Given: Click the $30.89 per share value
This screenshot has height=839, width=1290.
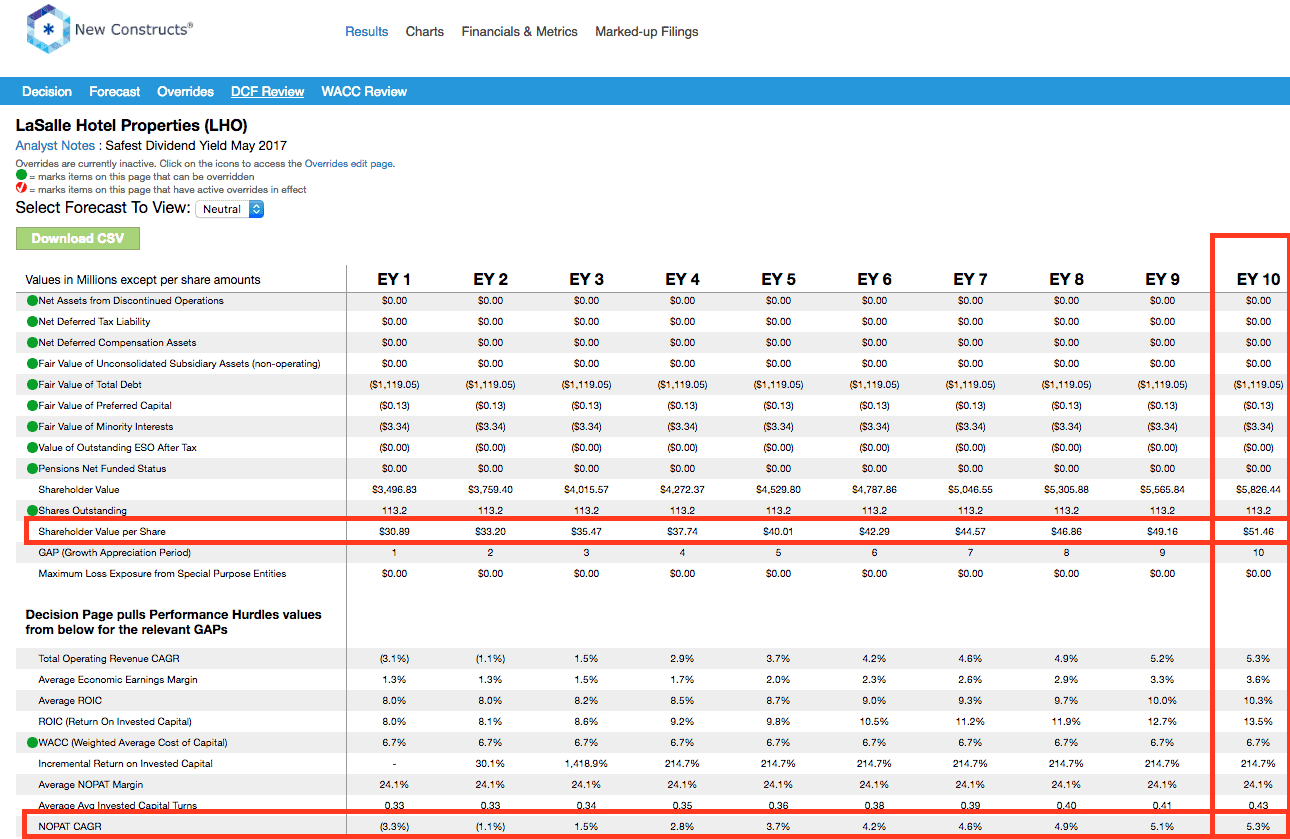Looking at the screenshot, I should (x=394, y=531).
